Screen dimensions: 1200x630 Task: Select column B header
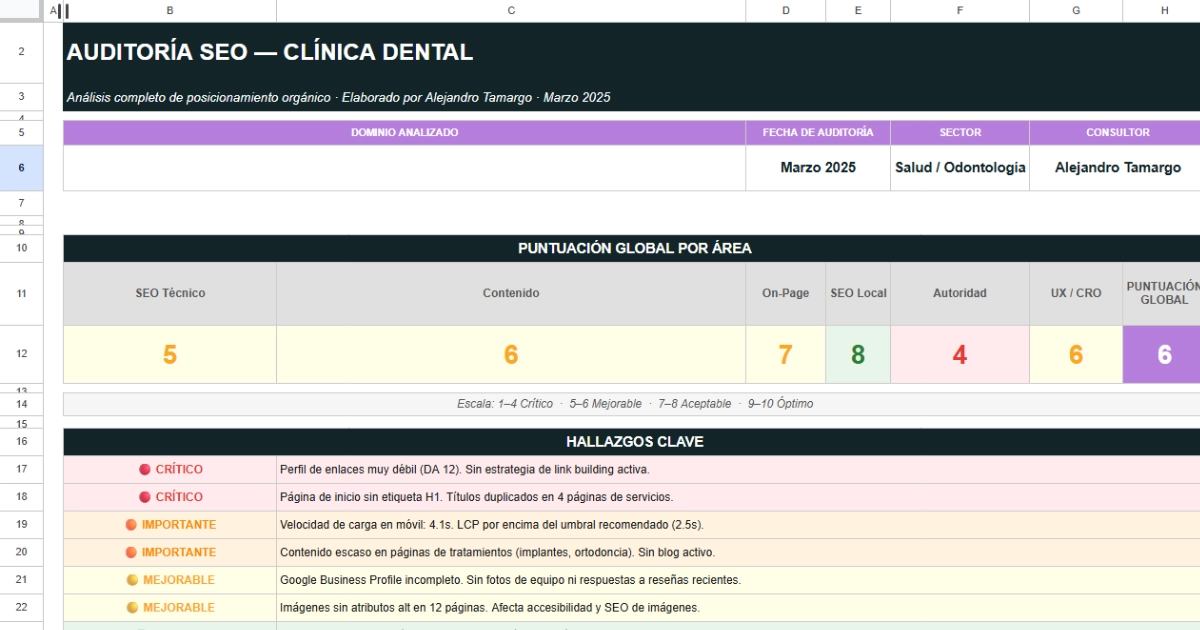pos(170,10)
